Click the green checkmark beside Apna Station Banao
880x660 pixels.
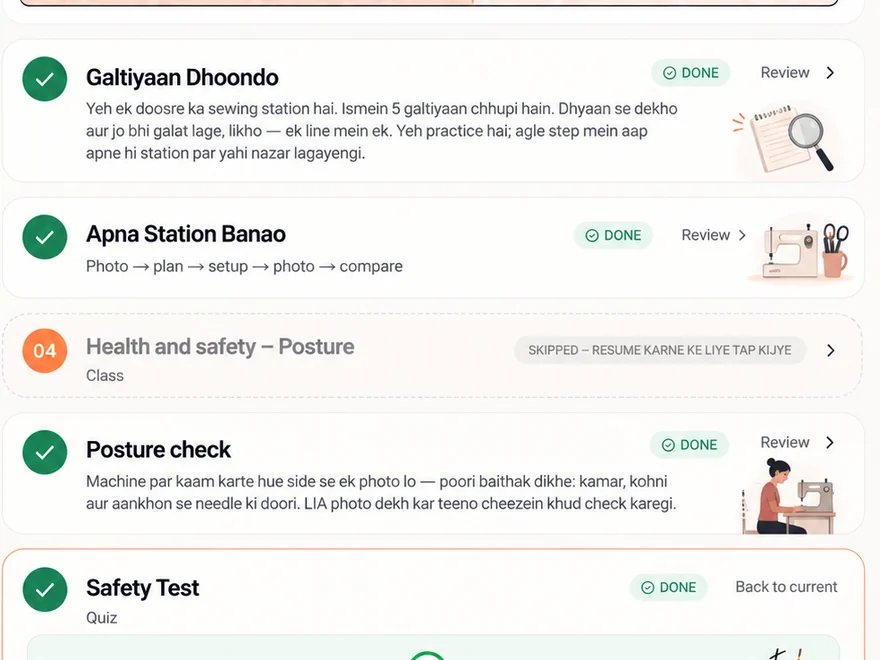tap(45, 237)
